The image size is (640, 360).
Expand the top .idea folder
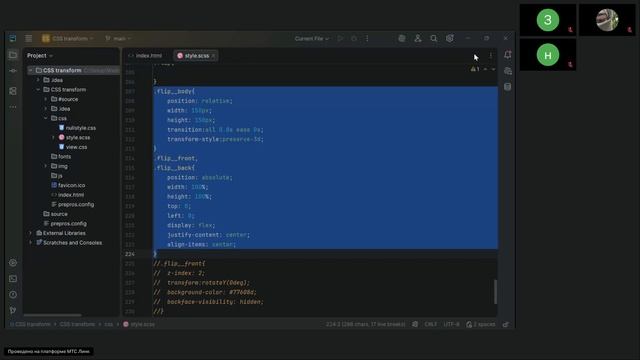tap(38, 80)
